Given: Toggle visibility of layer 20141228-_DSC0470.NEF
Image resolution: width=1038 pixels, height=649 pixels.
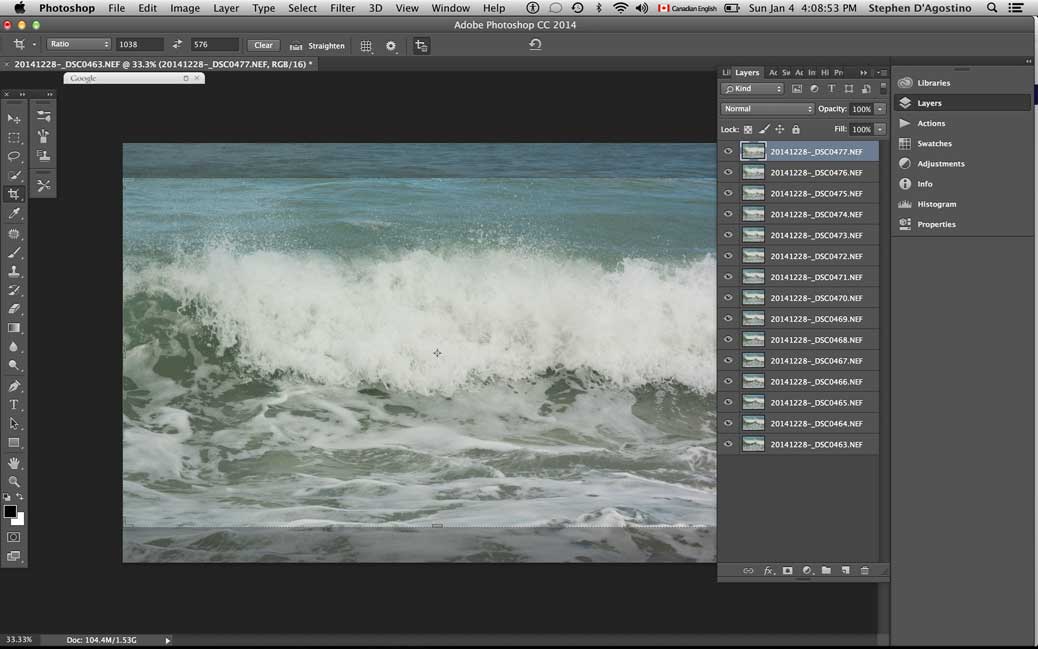Looking at the screenshot, I should (728, 298).
